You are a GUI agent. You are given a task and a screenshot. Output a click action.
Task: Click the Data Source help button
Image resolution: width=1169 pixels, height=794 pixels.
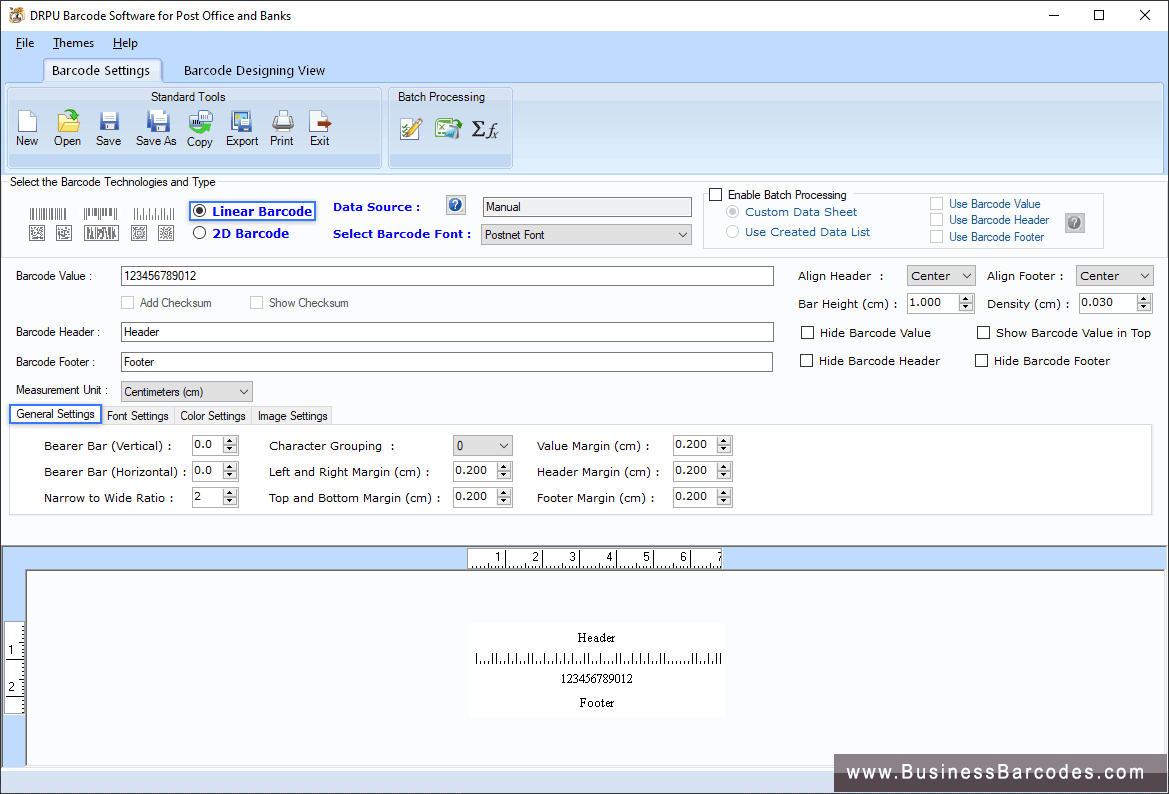click(455, 205)
